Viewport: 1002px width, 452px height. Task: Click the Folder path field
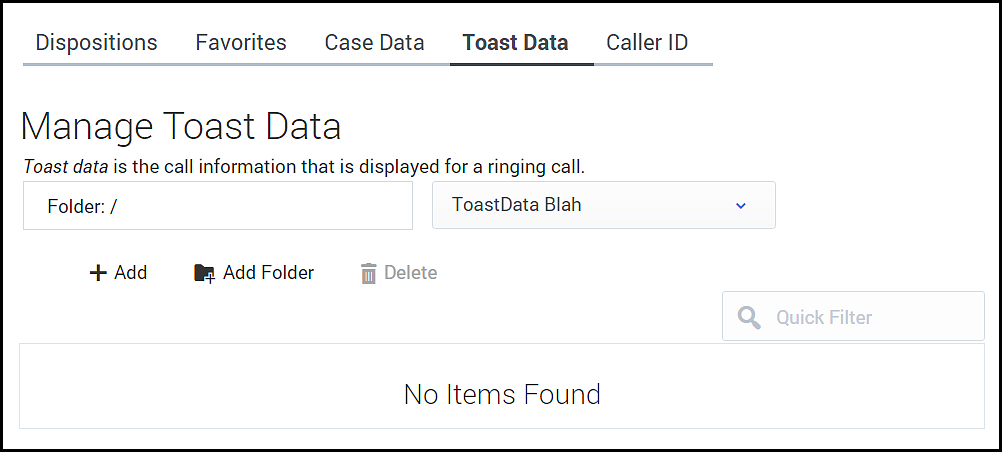[218, 206]
